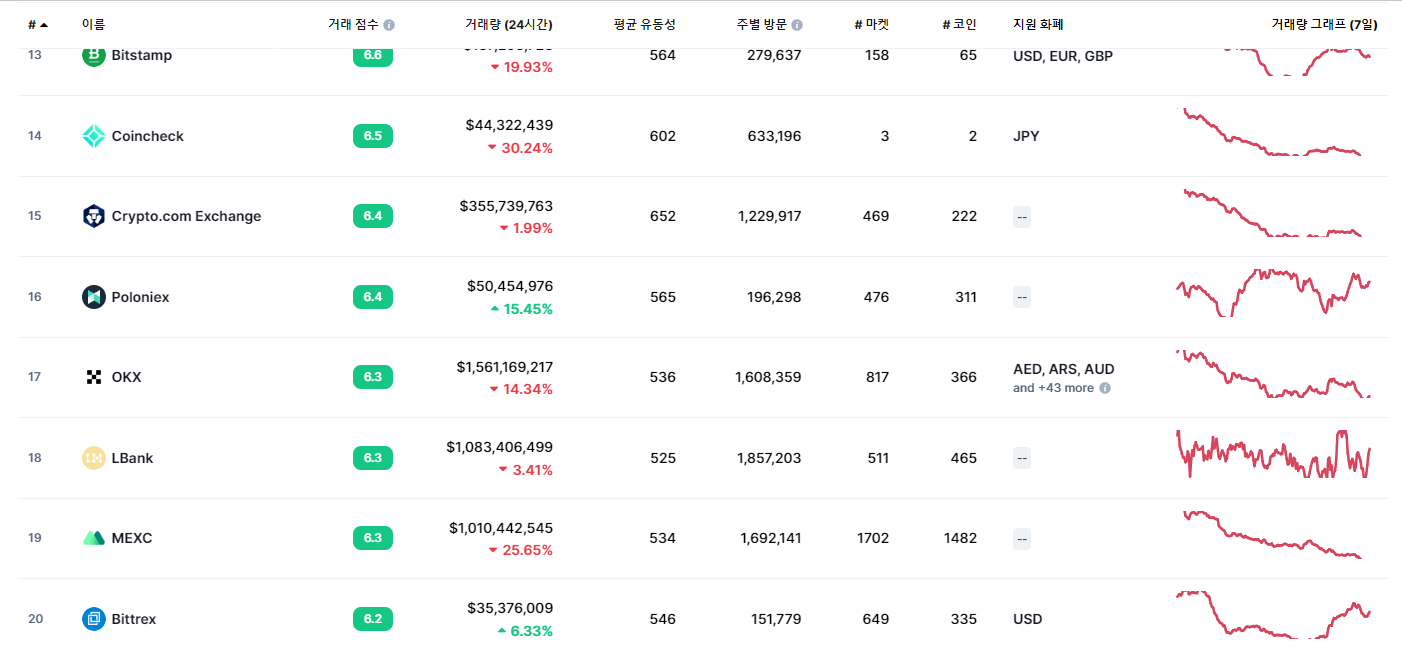The height and width of the screenshot is (658, 1402).
Task: Click info icon next to 주별 방문 header
Action: pyautogui.click(x=797, y=25)
